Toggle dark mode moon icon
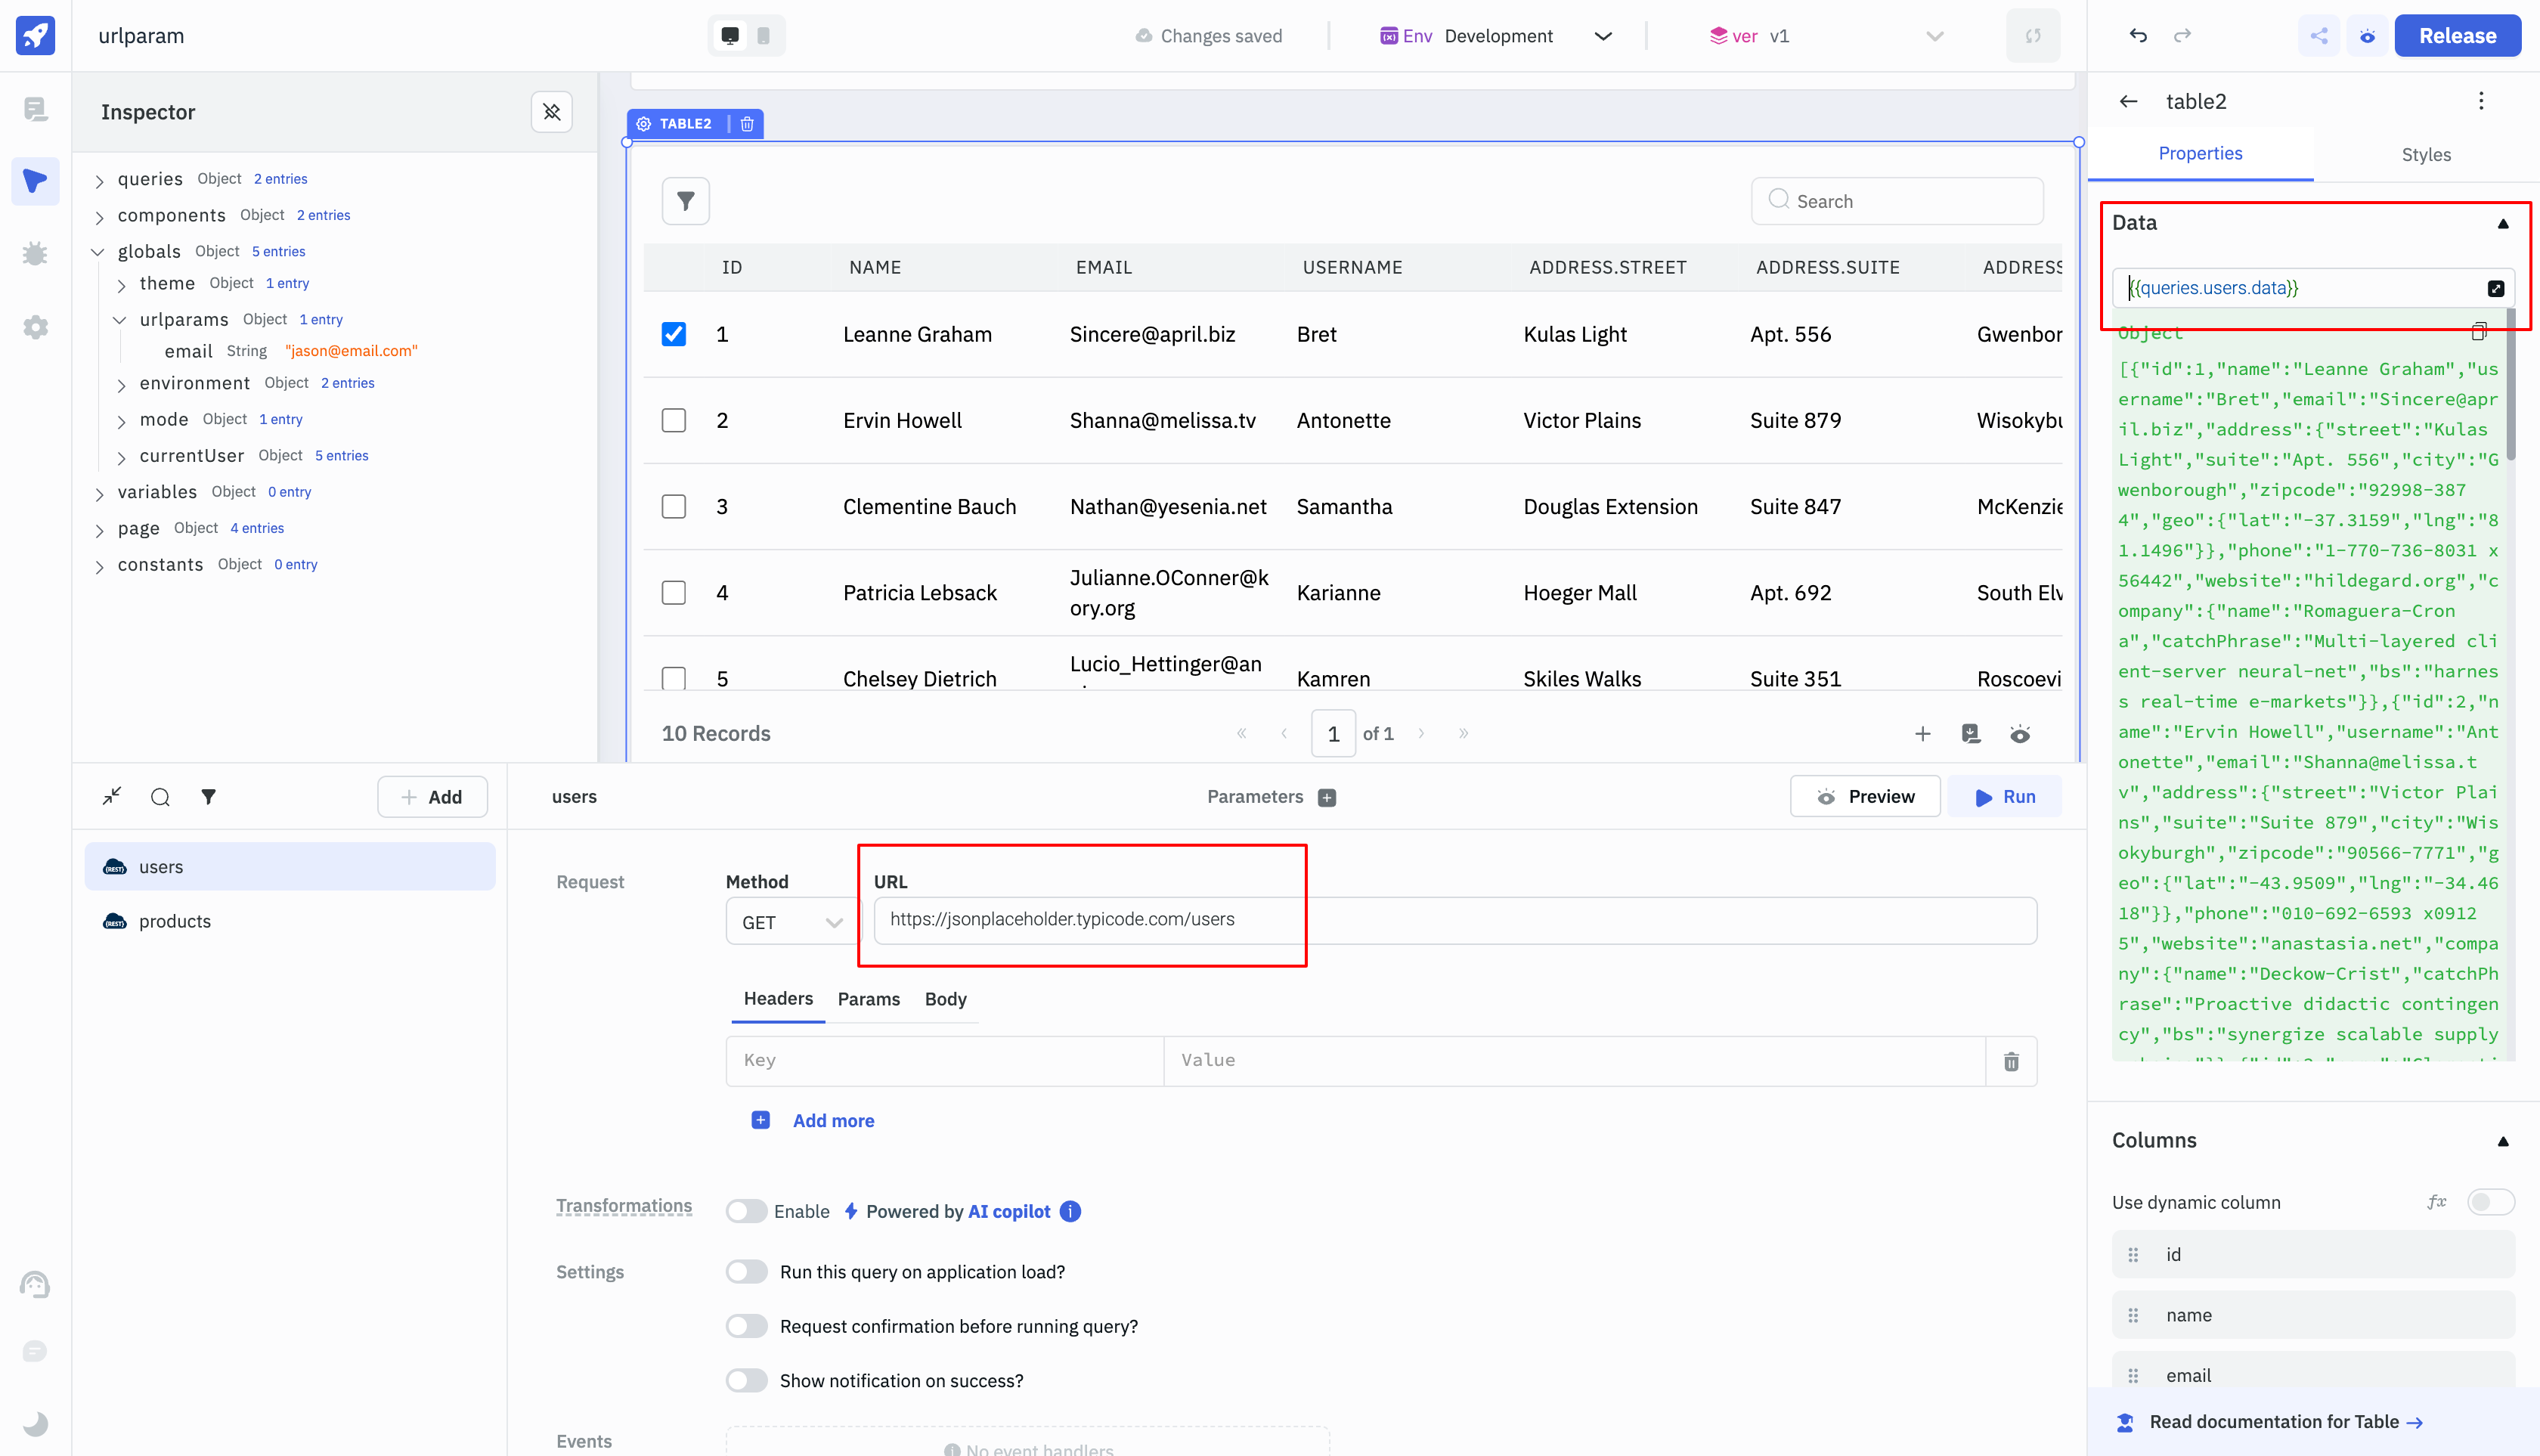The image size is (2540, 1456). click(x=35, y=1423)
